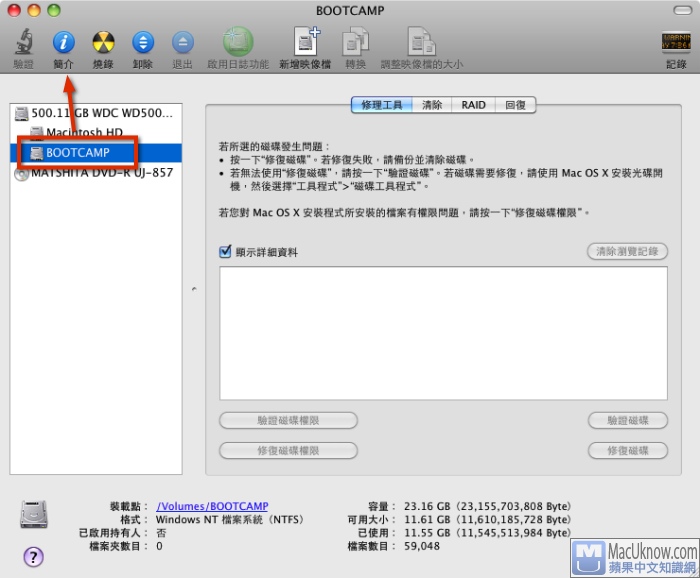The width and height of the screenshot is (700, 578).
Task: Select the Macintosh HD volume
Action: pos(84,133)
